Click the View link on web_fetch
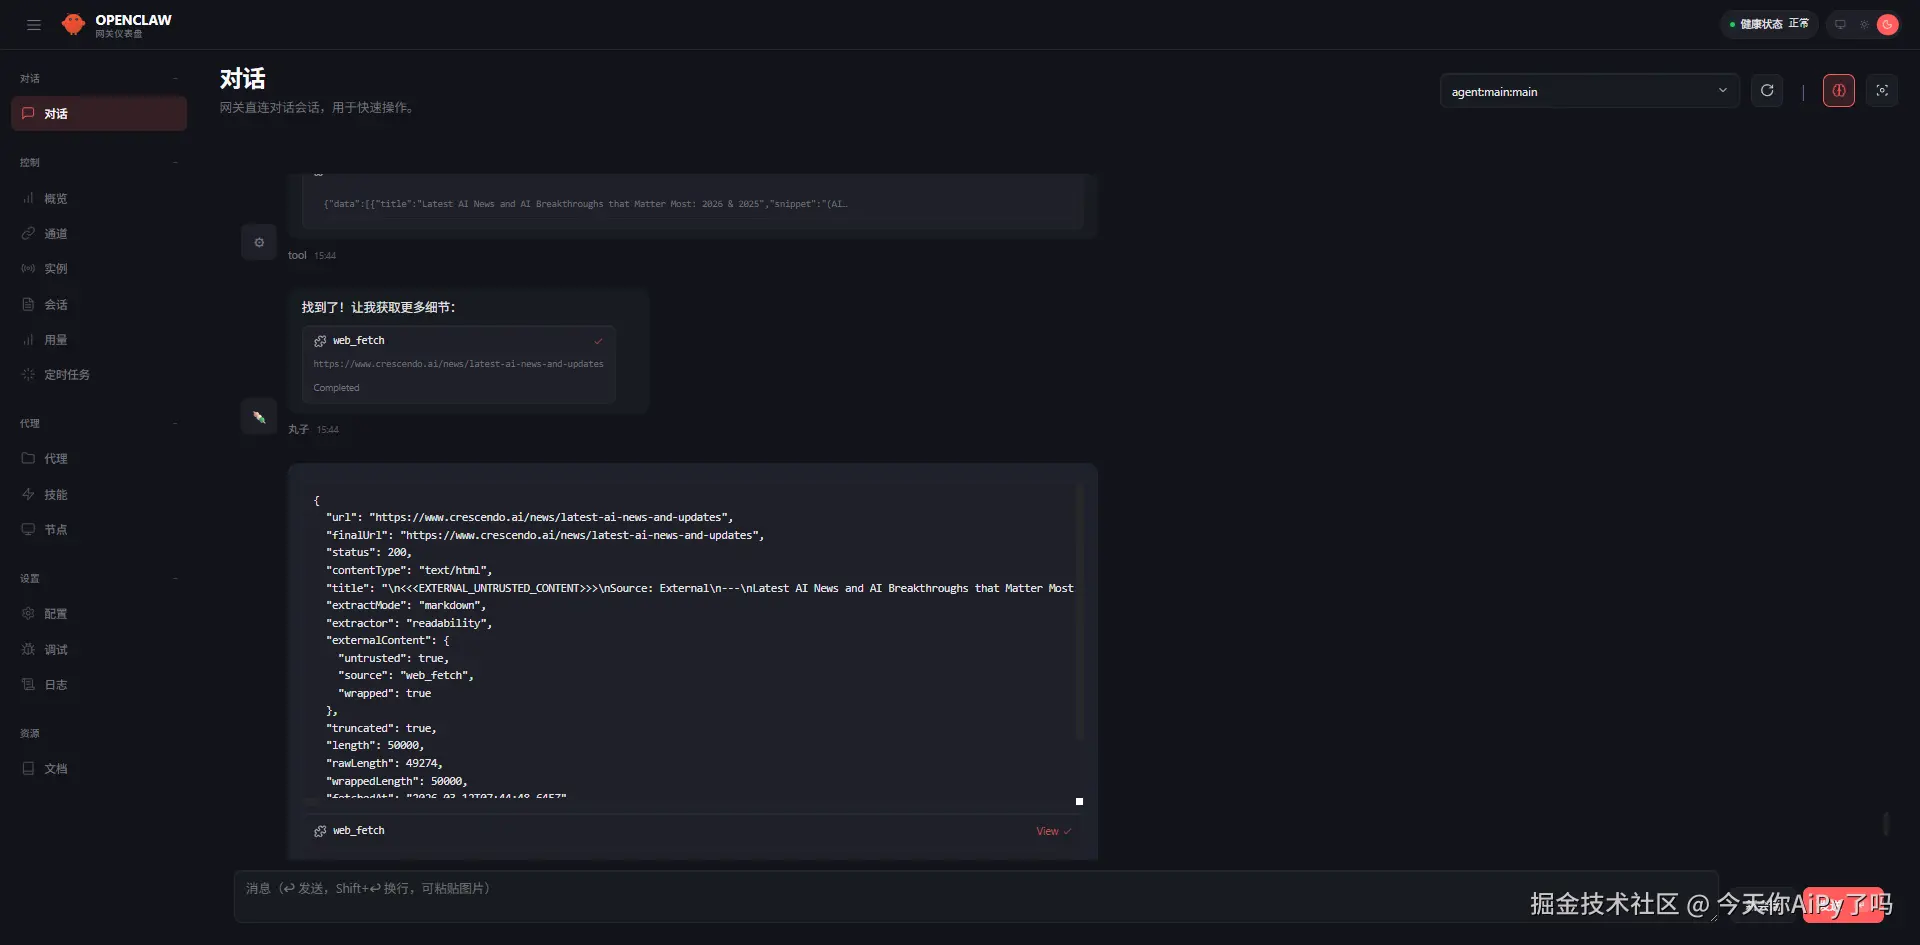 click(1052, 831)
